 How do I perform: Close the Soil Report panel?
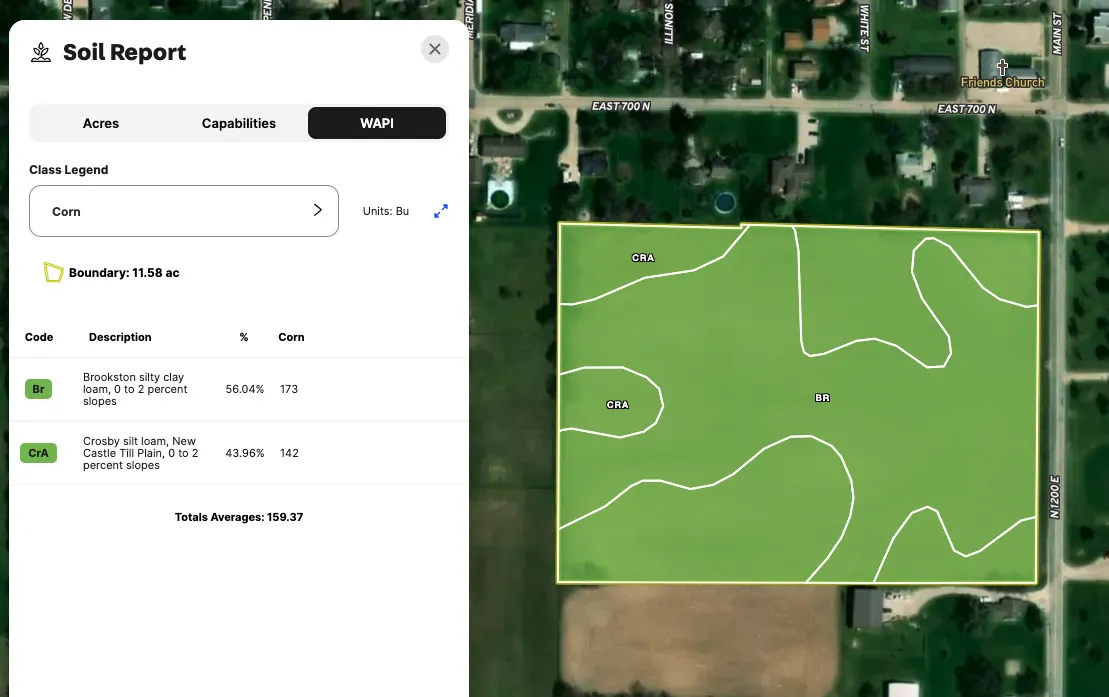pos(434,49)
